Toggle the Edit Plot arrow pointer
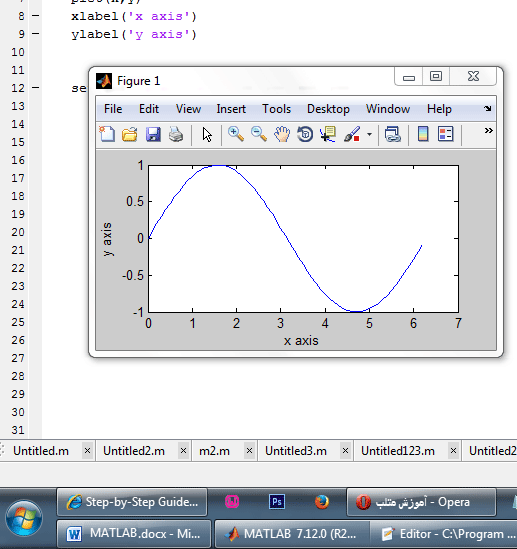Image resolution: width=517 pixels, height=549 pixels. tap(207, 134)
